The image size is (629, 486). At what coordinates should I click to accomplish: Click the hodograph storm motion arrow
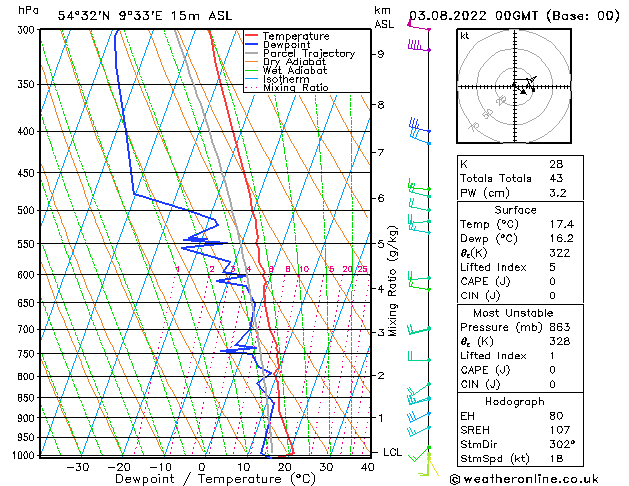522,92
